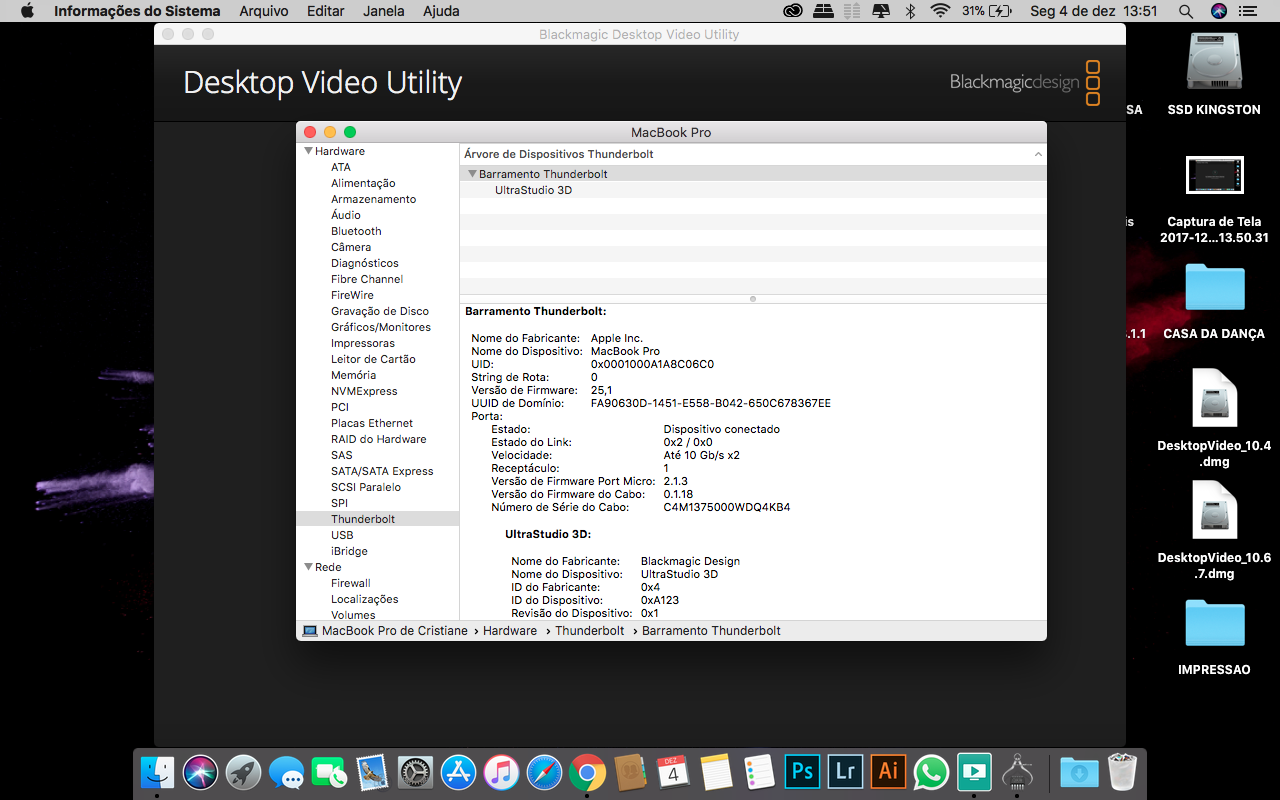Screen dimensions: 1280x800
Task: Open the Editar menu
Action: (326, 11)
